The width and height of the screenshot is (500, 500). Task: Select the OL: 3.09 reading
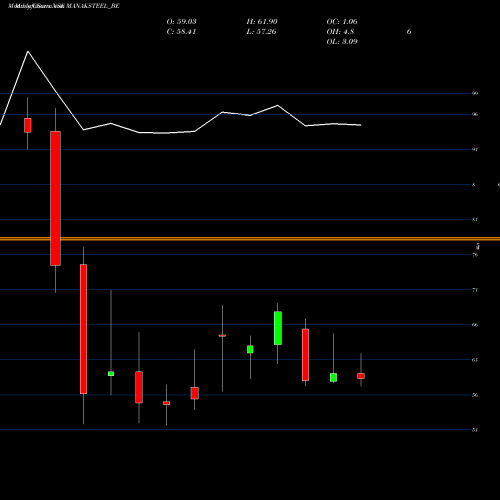point(342,42)
